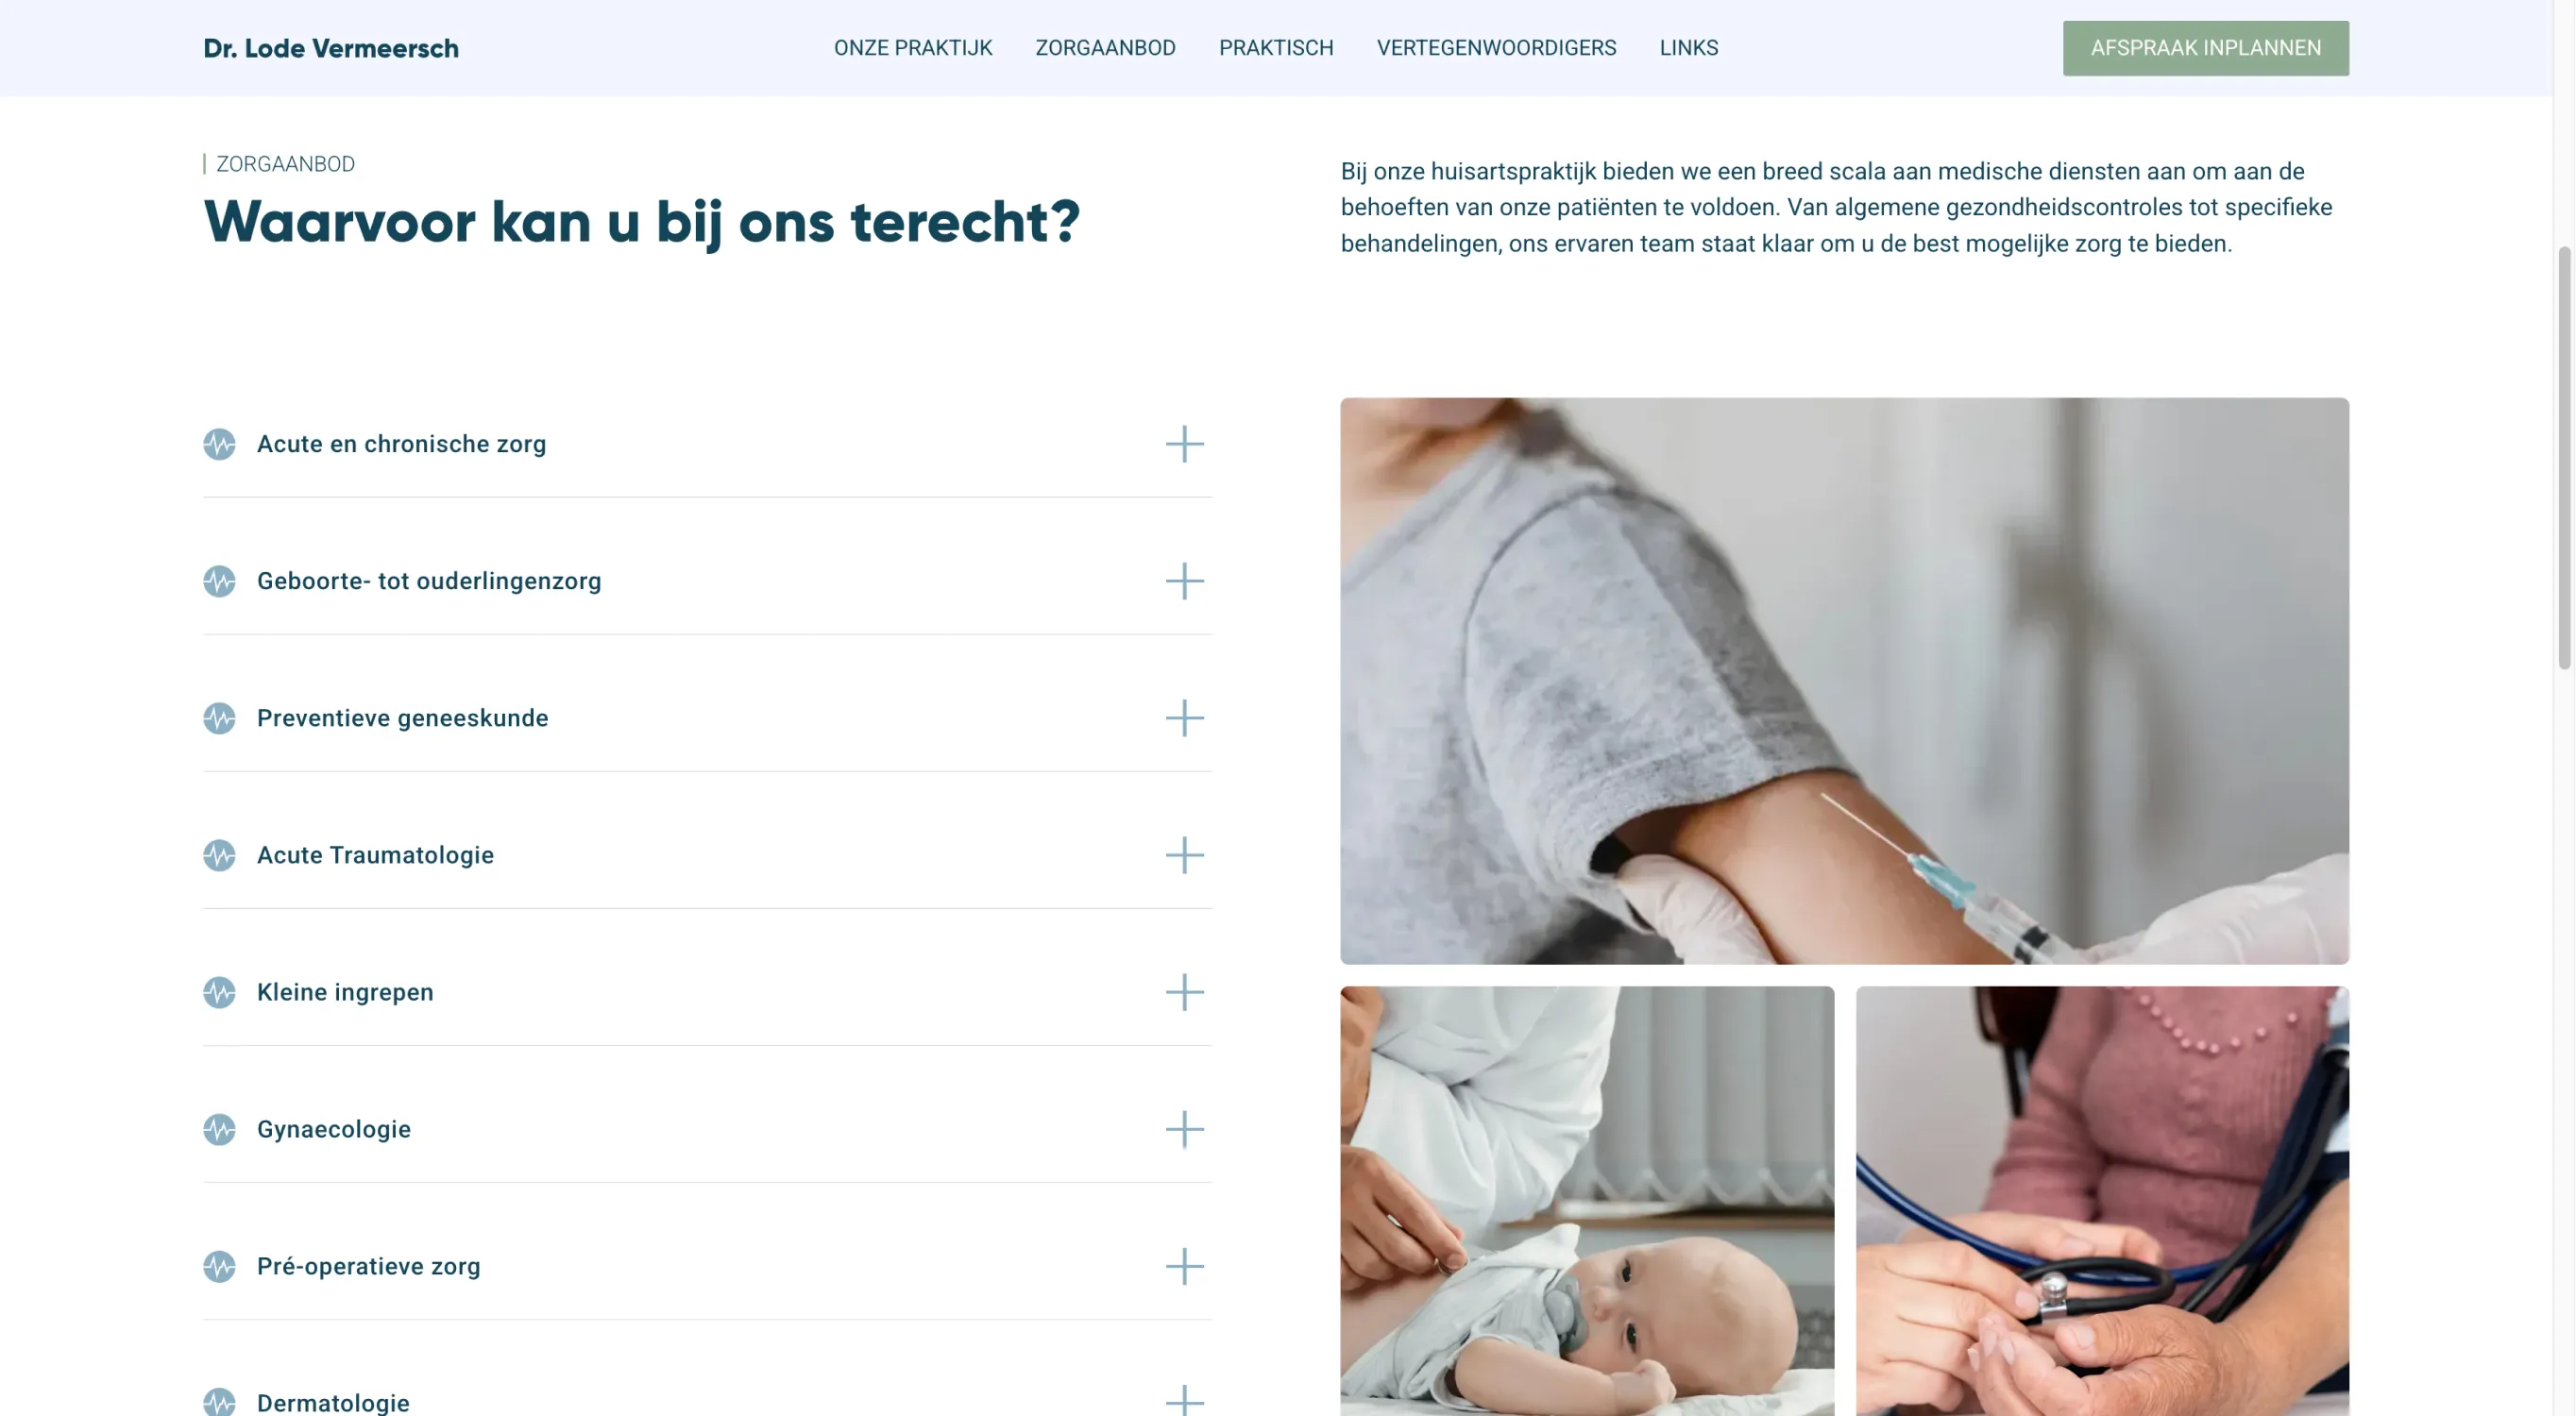Image resolution: width=2576 pixels, height=1416 pixels.
Task: Click the pulse icon next to Dermatologie
Action: (x=219, y=1402)
